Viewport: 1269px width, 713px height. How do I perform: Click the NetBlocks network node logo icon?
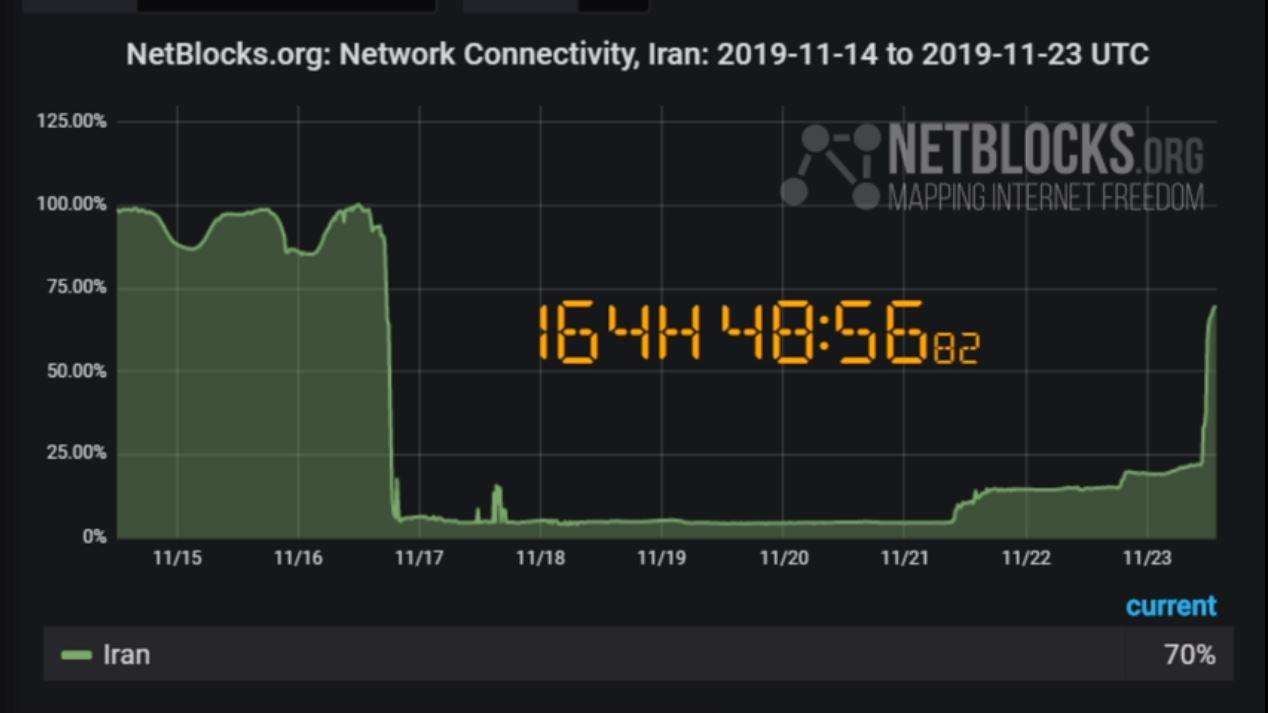click(x=828, y=165)
